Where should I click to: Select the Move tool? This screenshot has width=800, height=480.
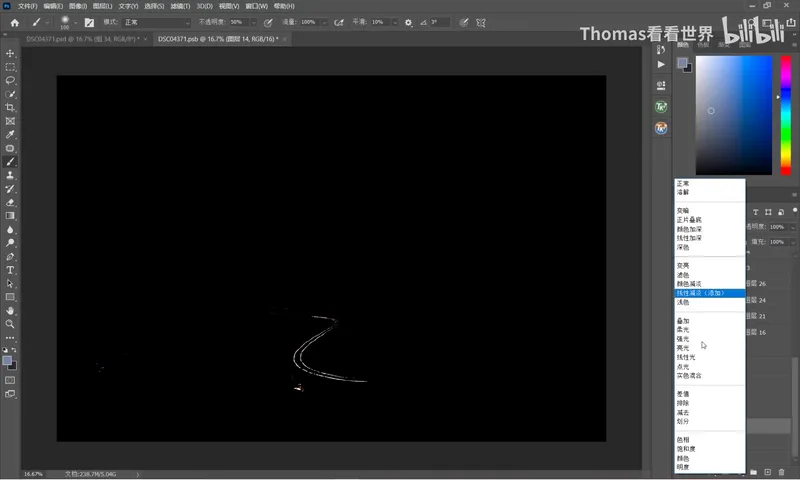10,54
